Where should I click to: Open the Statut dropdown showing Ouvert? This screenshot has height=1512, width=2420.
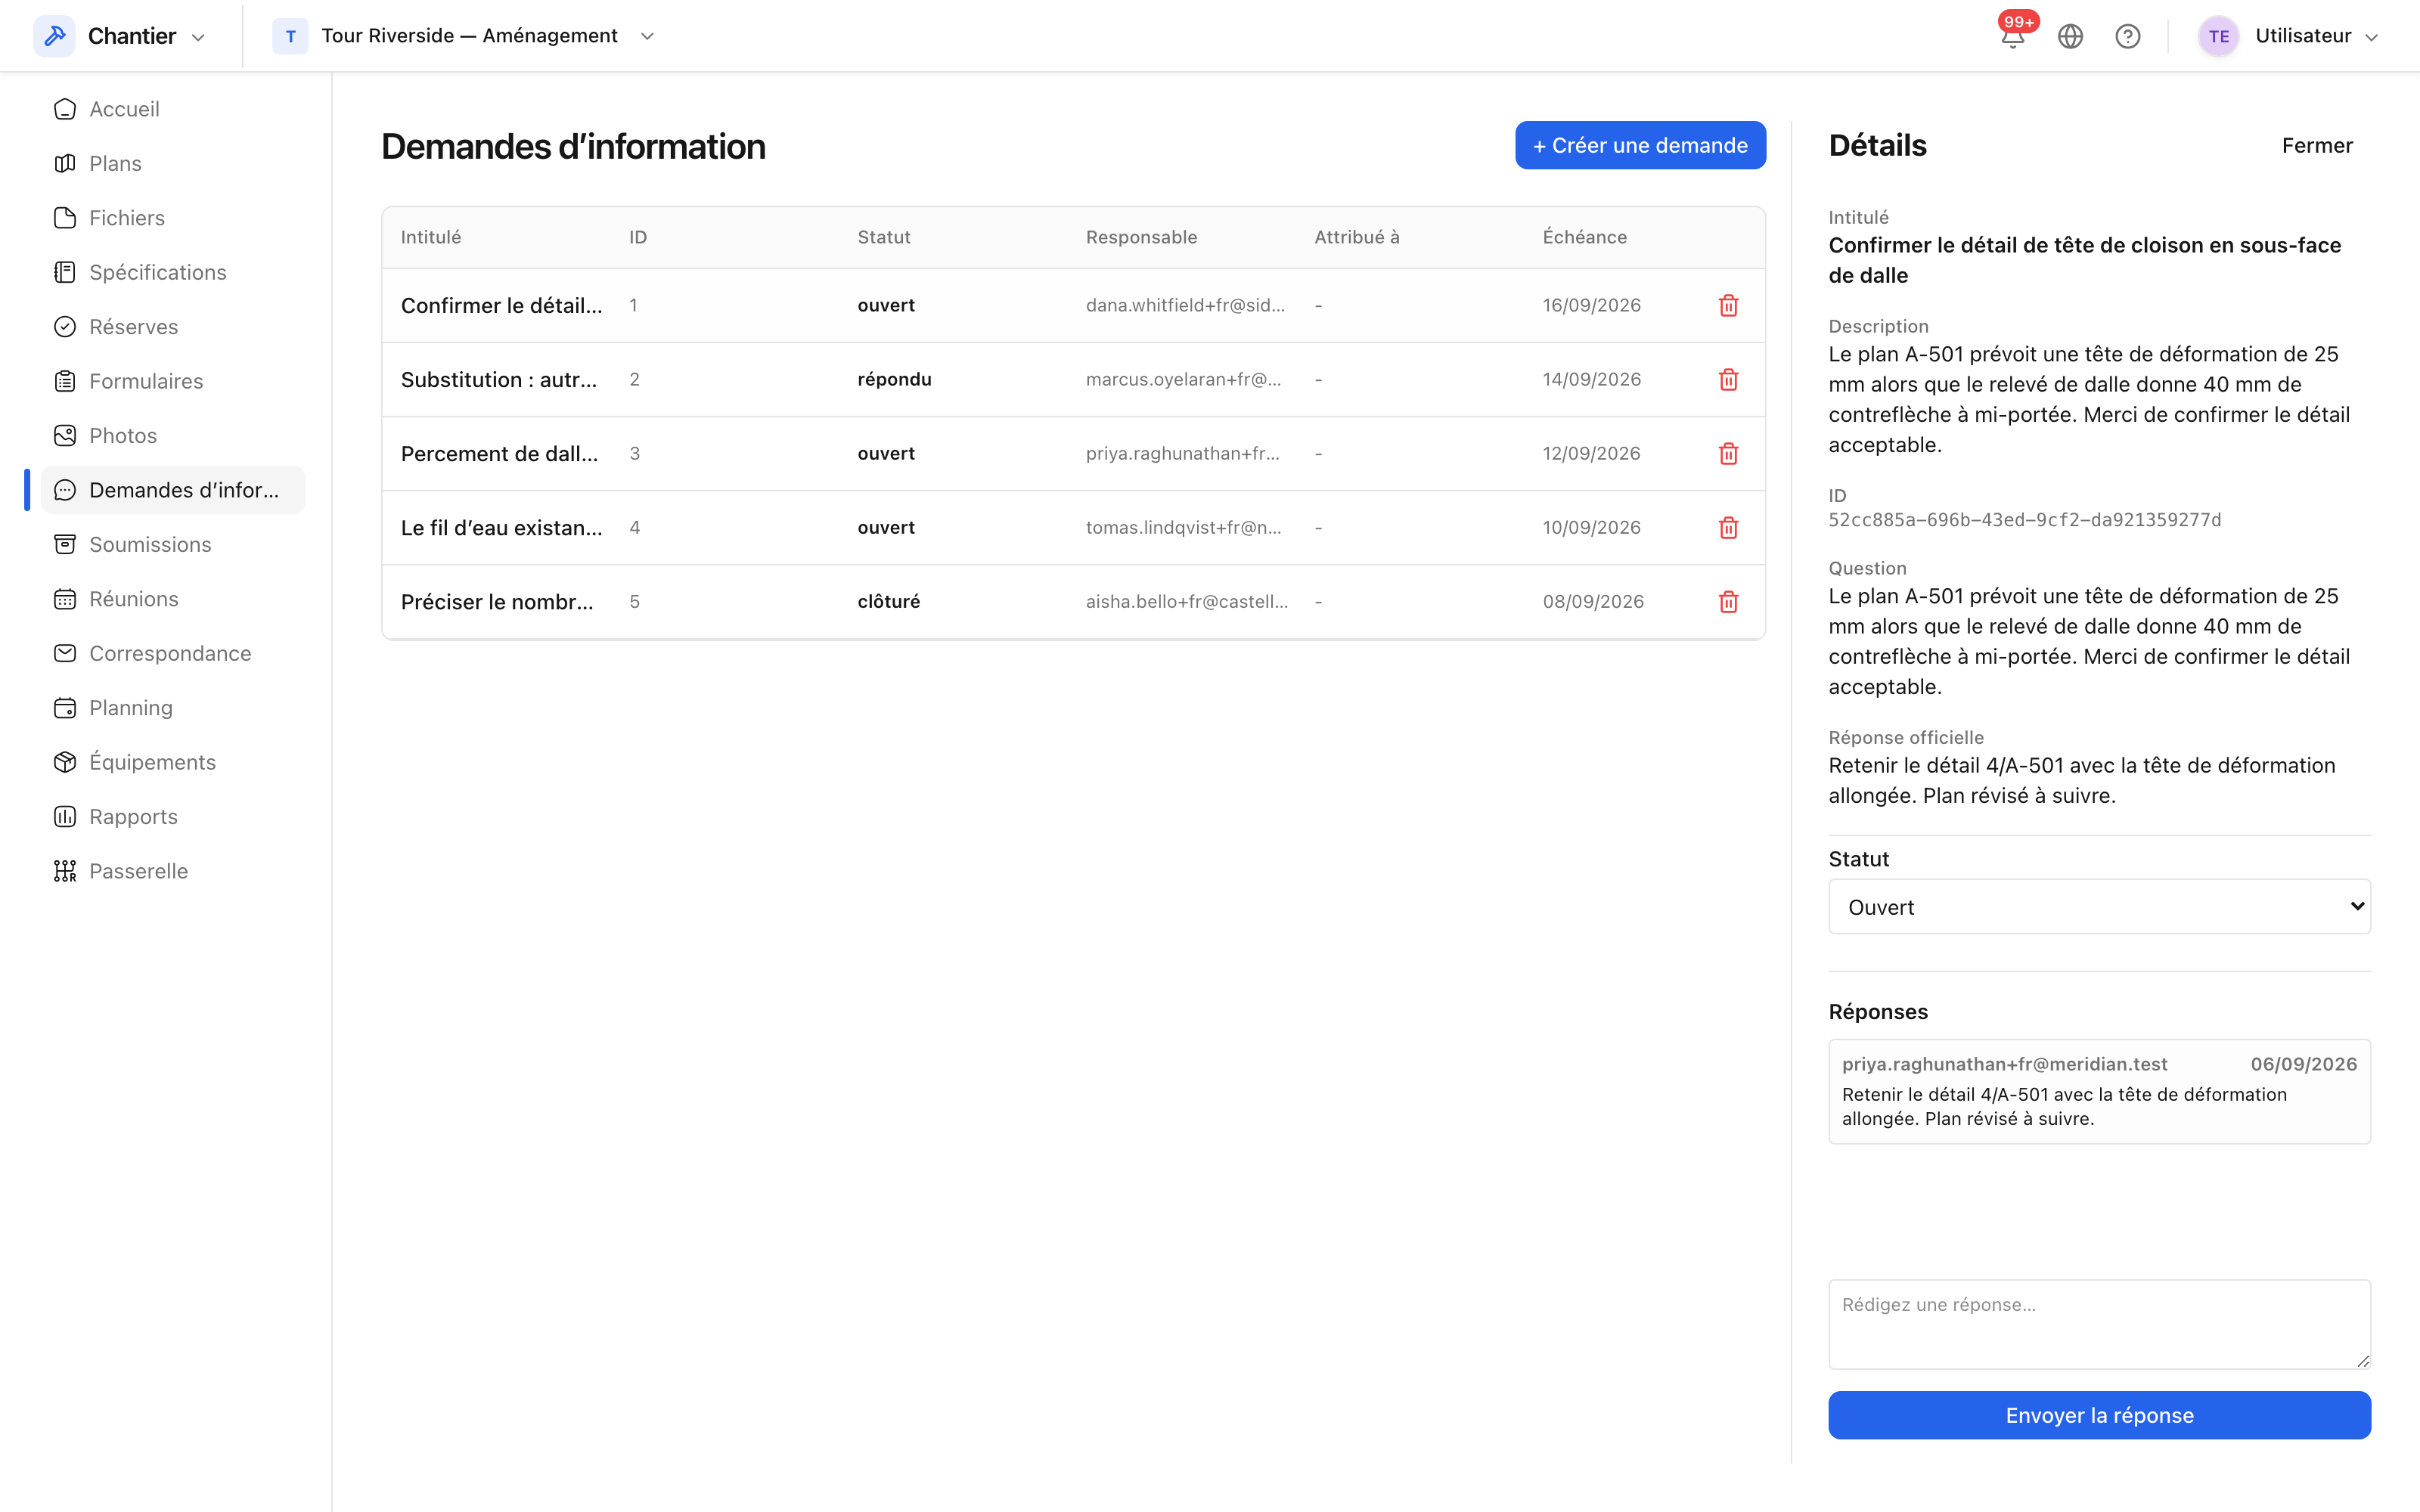(x=2099, y=906)
